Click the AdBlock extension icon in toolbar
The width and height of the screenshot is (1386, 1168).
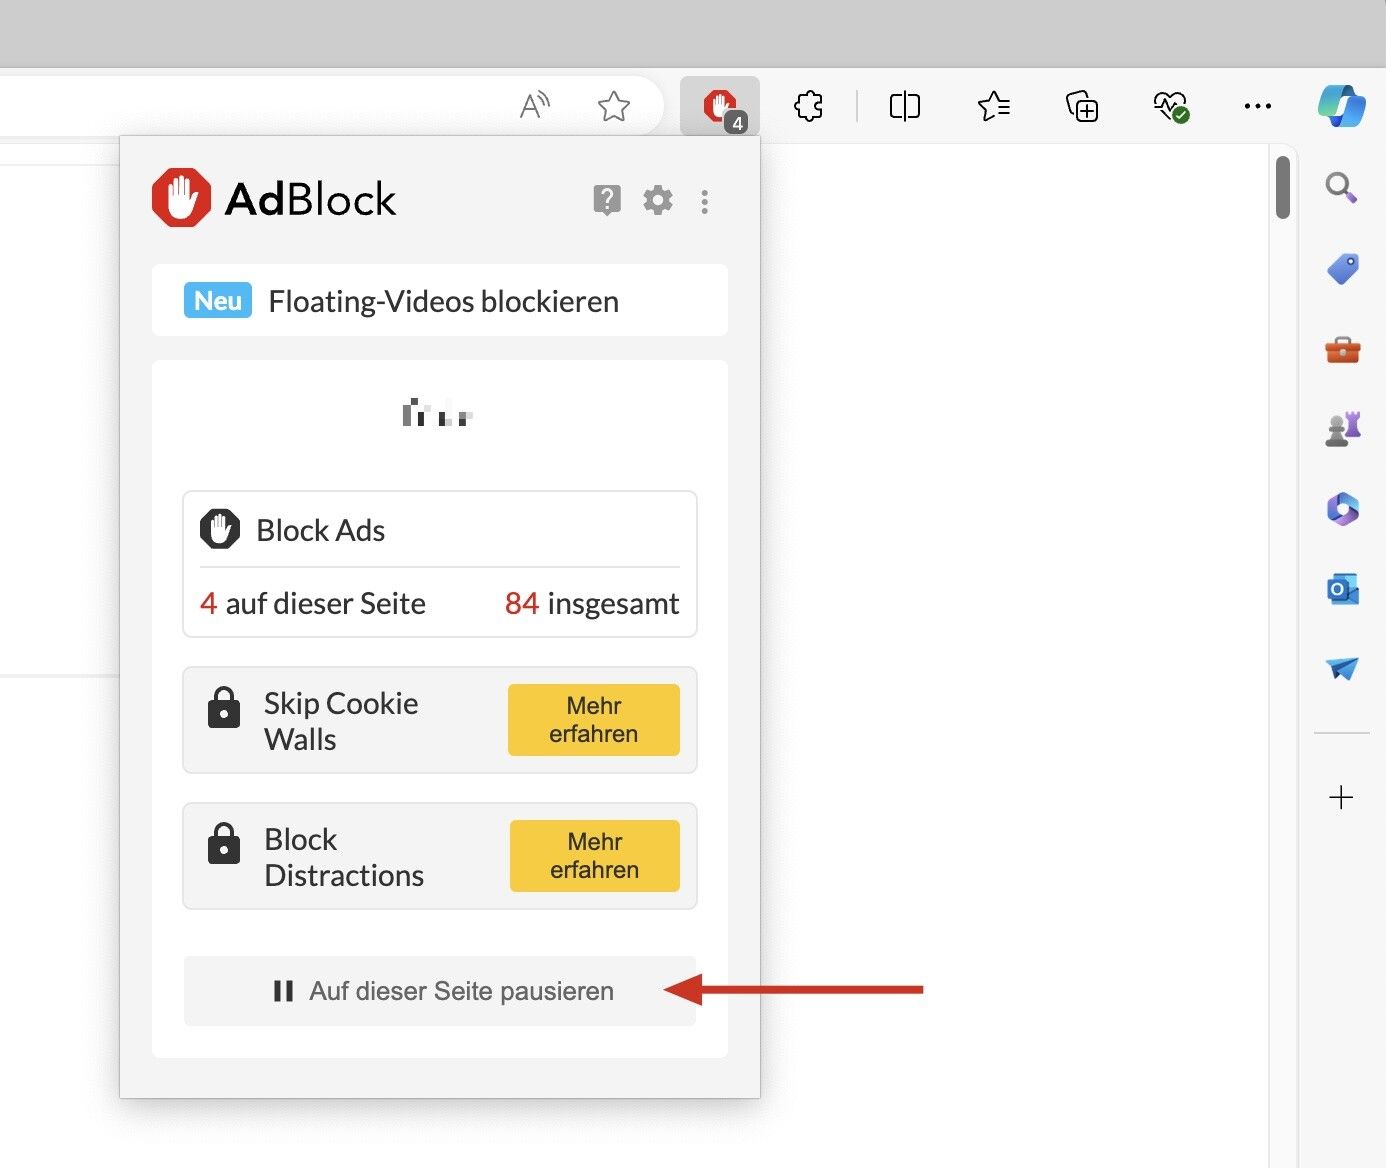click(720, 106)
